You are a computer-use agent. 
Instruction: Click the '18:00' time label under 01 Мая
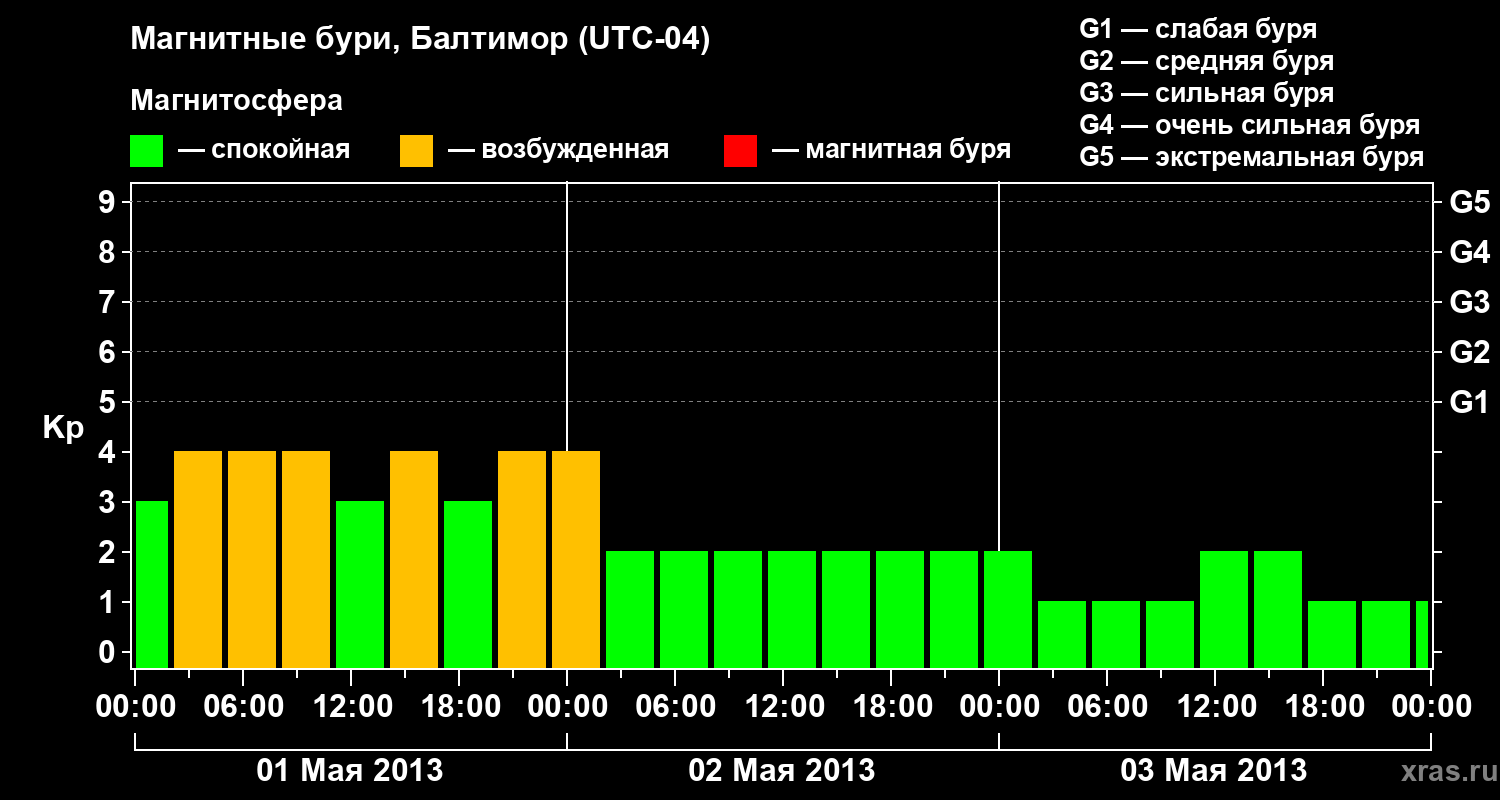459,707
